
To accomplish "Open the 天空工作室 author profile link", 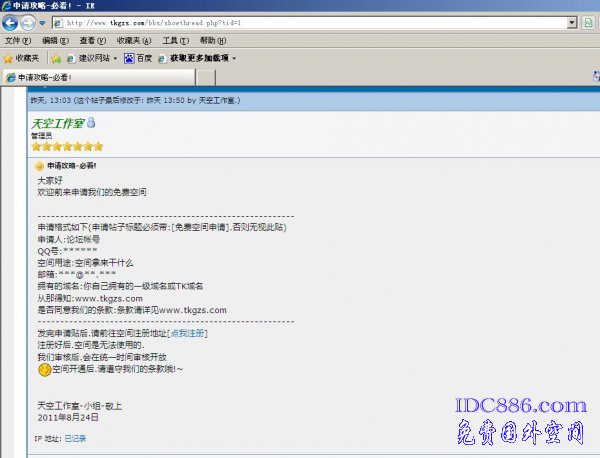I will 58,123.
